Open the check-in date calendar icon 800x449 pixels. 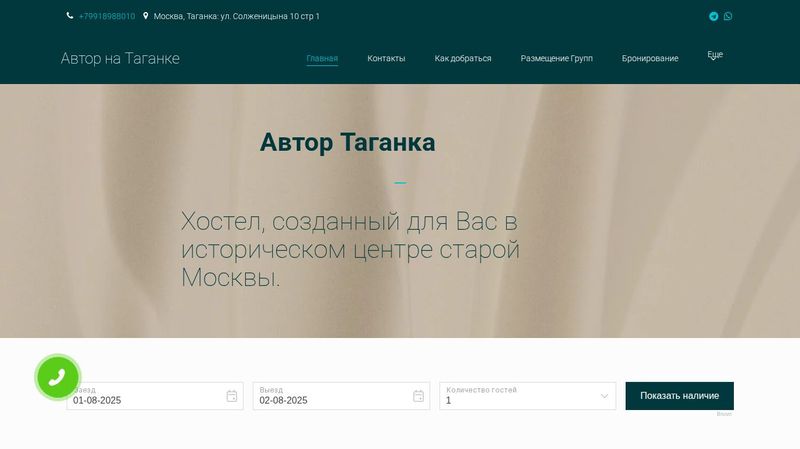pyautogui.click(x=232, y=396)
